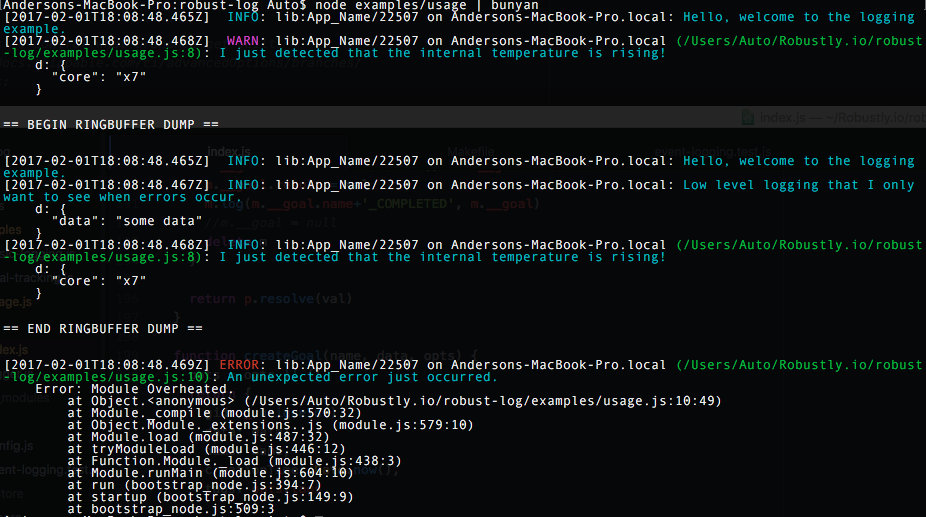
Task: Click the '== BEGIN RINGBUFFER DUMP ==' line
Action: point(111,125)
